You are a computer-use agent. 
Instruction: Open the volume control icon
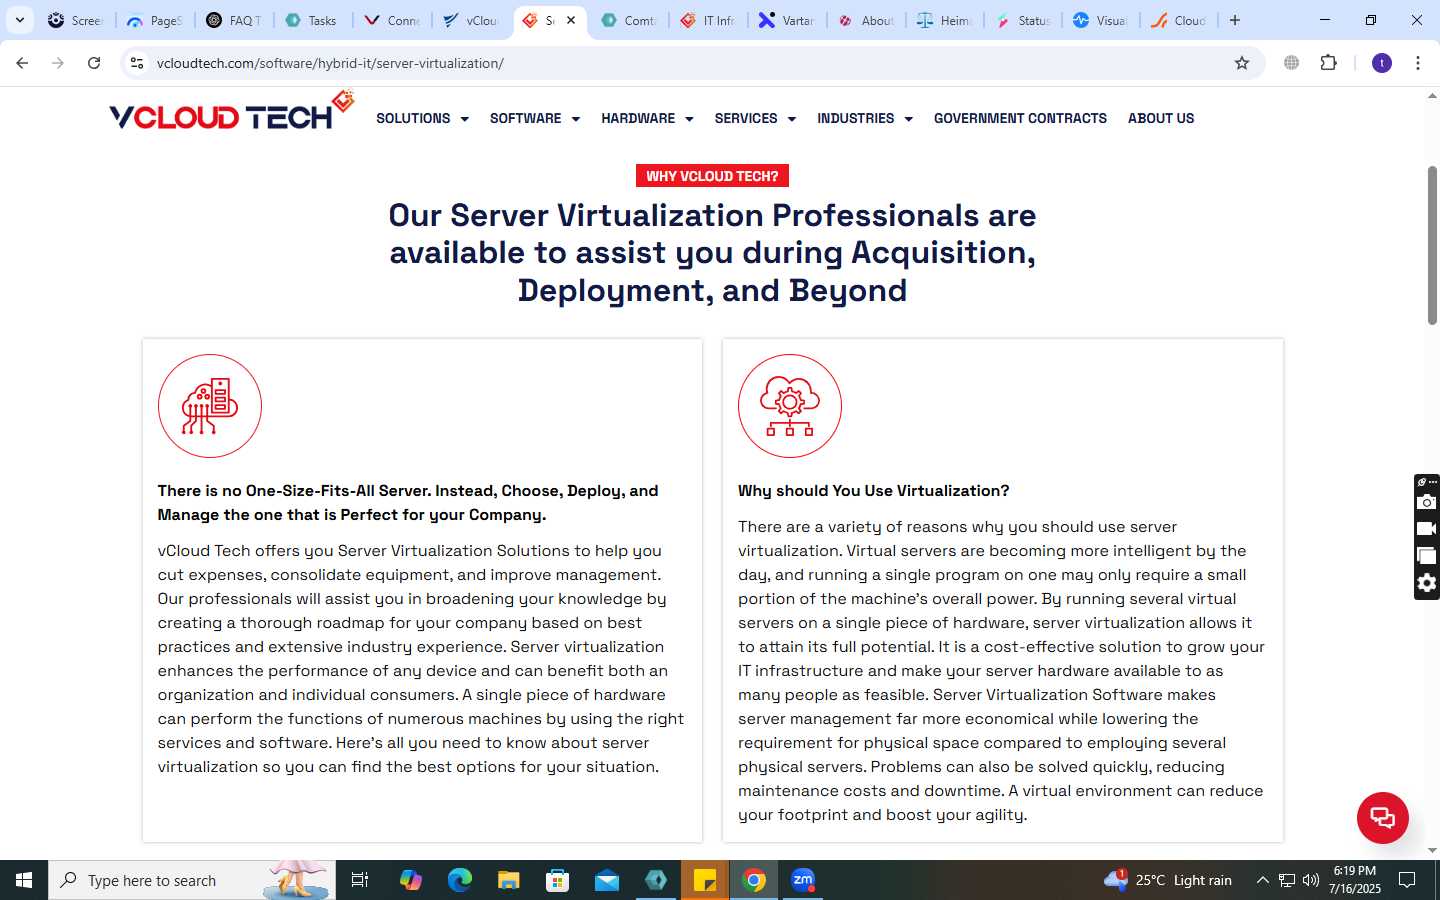point(1311,880)
